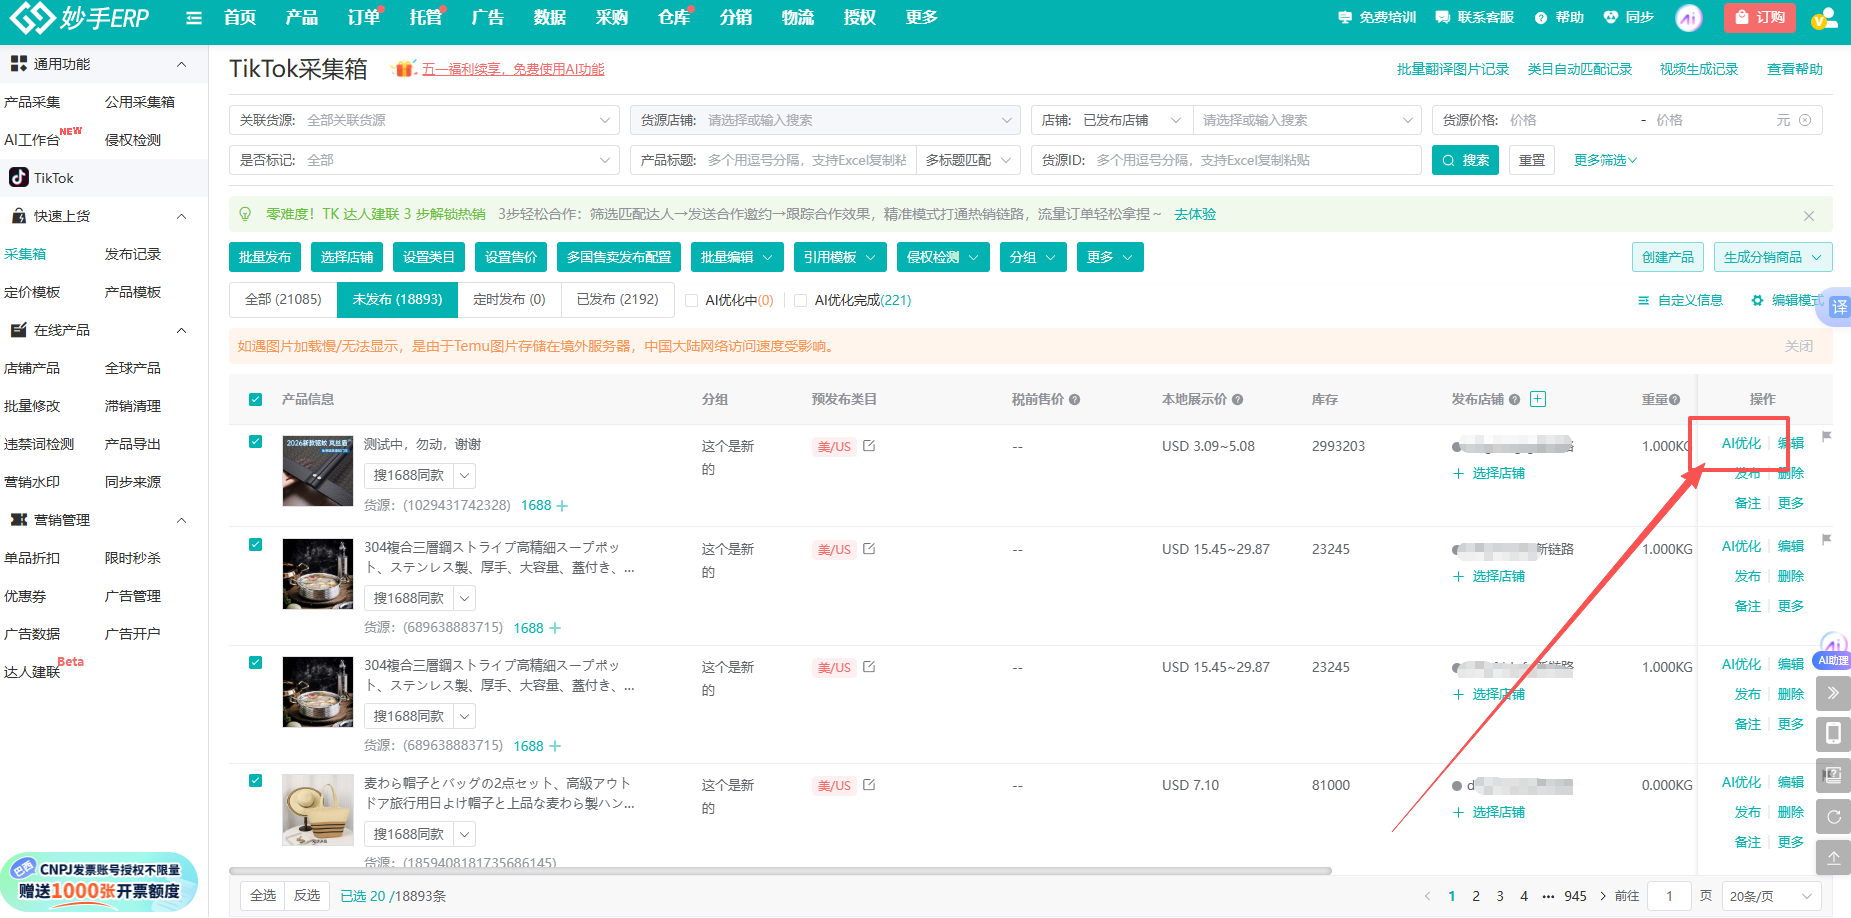
Task: Click the page jump number input
Action: 1669,896
